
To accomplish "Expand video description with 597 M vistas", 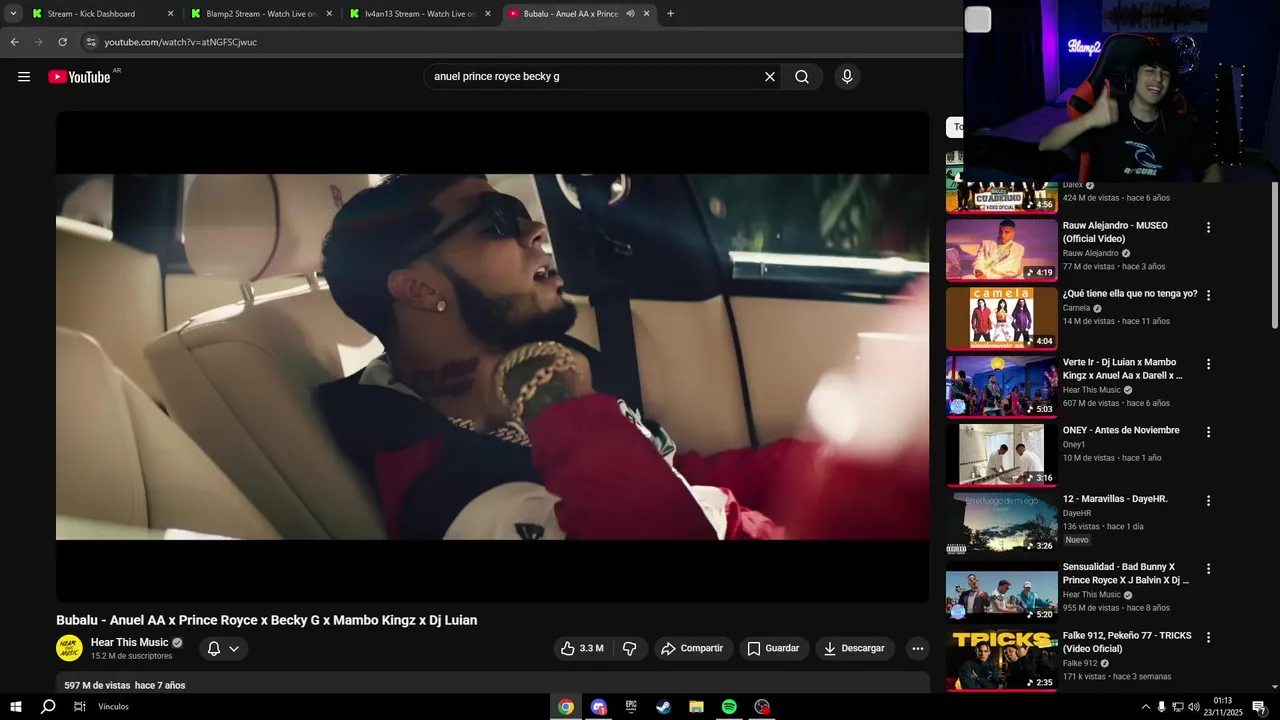I will 492,684.
